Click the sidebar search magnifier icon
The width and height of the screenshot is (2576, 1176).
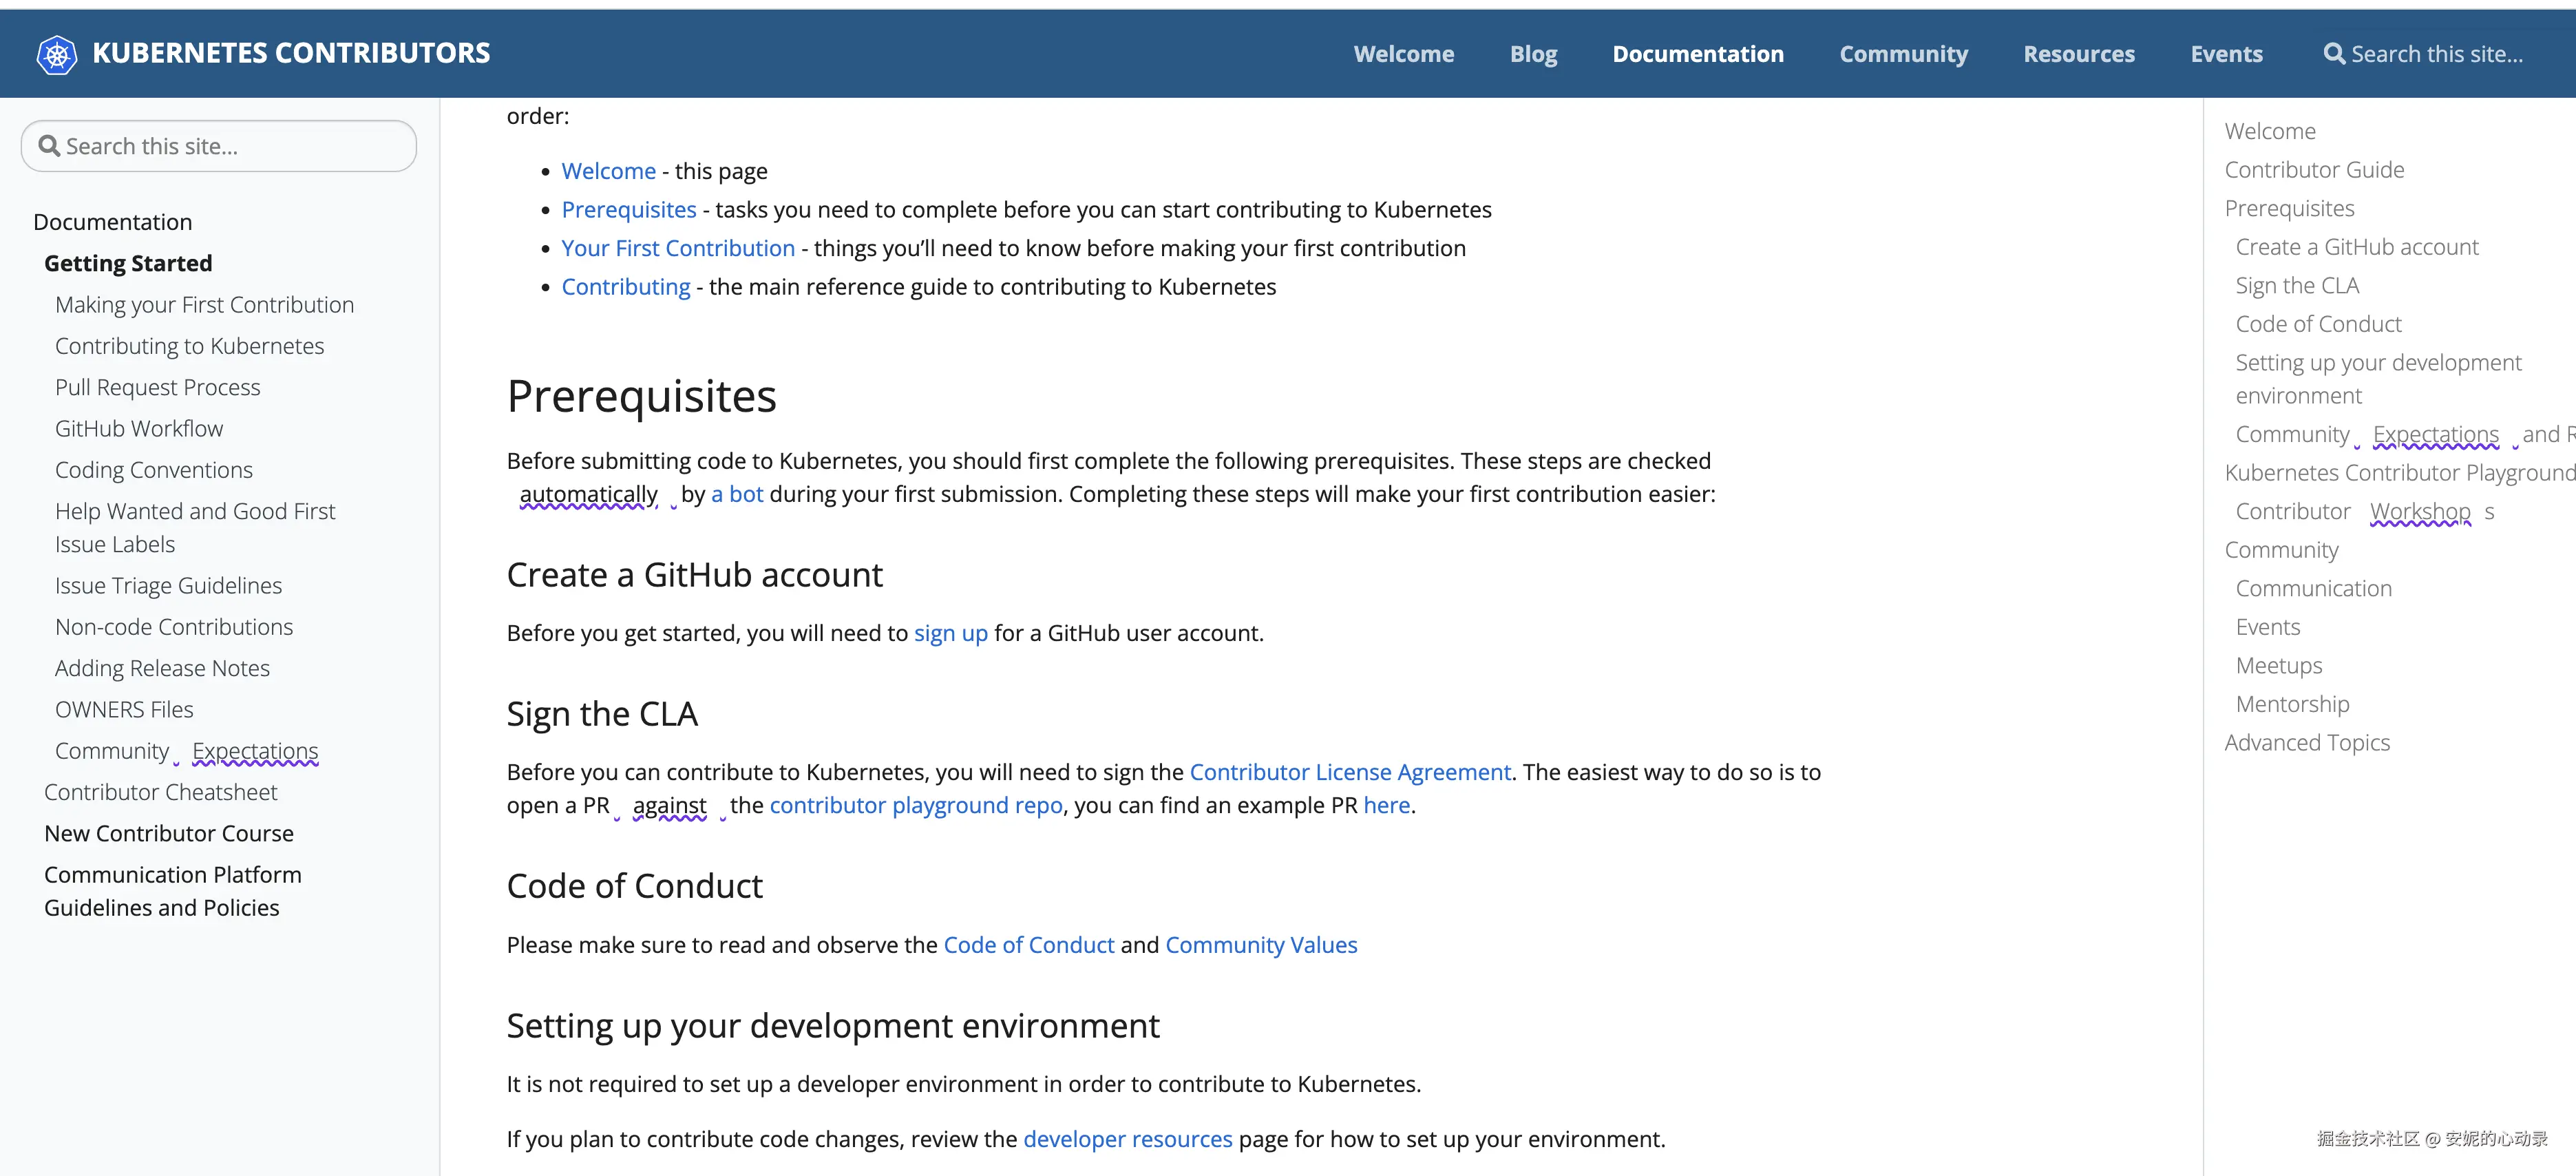[x=48, y=146]
